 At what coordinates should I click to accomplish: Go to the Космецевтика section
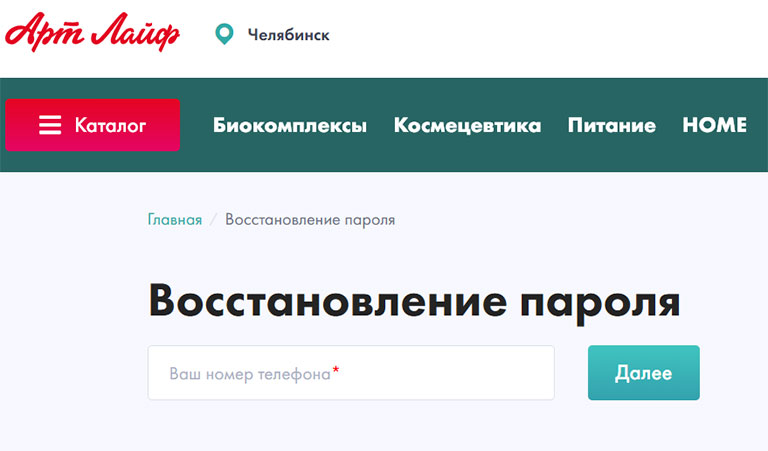[x=467, y=126]
